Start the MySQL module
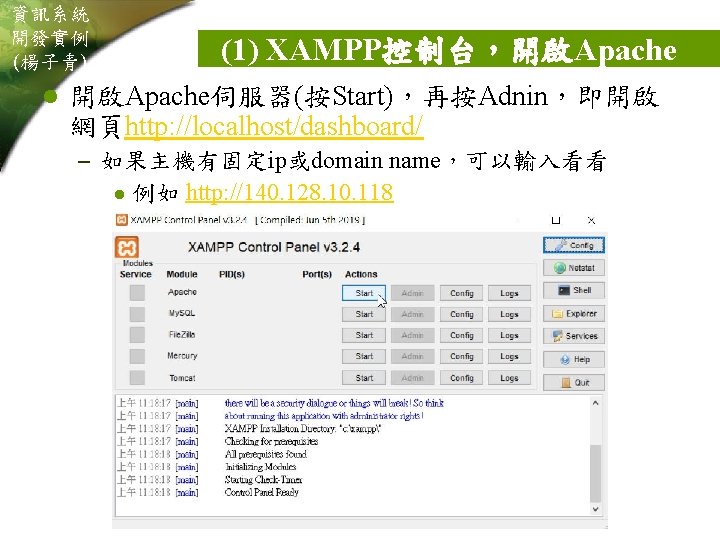This screenshot has height=540, width=720. coord(364,314)
